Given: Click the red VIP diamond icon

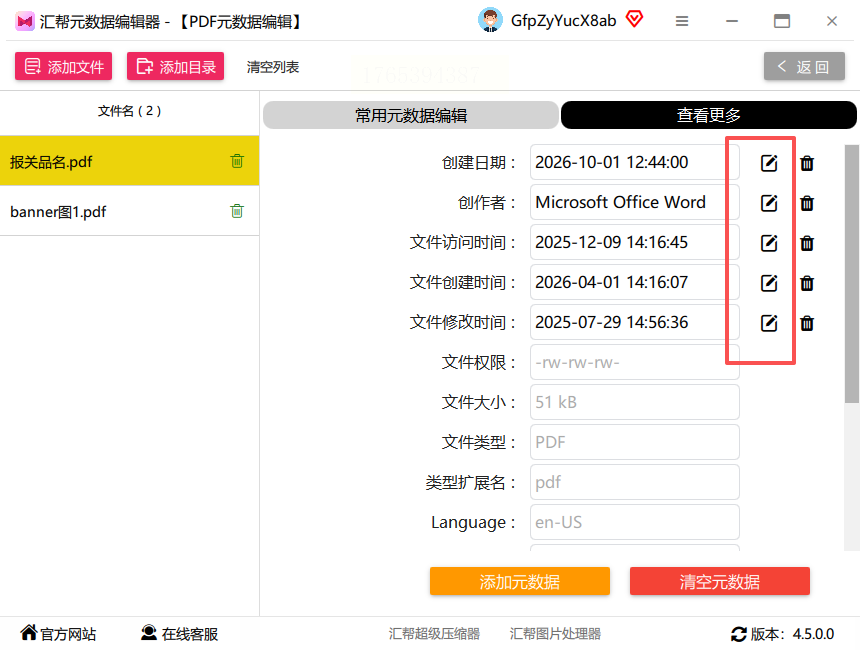Looking at the screenshot, I should click(635, 20).
